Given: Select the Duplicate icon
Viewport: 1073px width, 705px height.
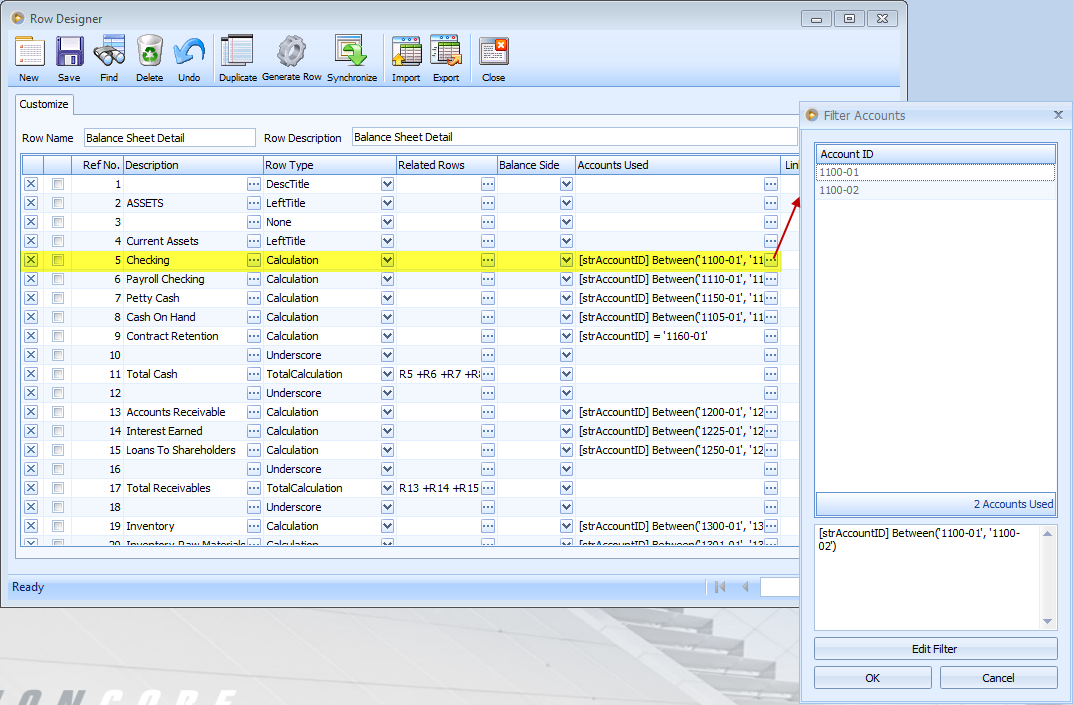Looking at the screenshot, I should coord(237,57).
